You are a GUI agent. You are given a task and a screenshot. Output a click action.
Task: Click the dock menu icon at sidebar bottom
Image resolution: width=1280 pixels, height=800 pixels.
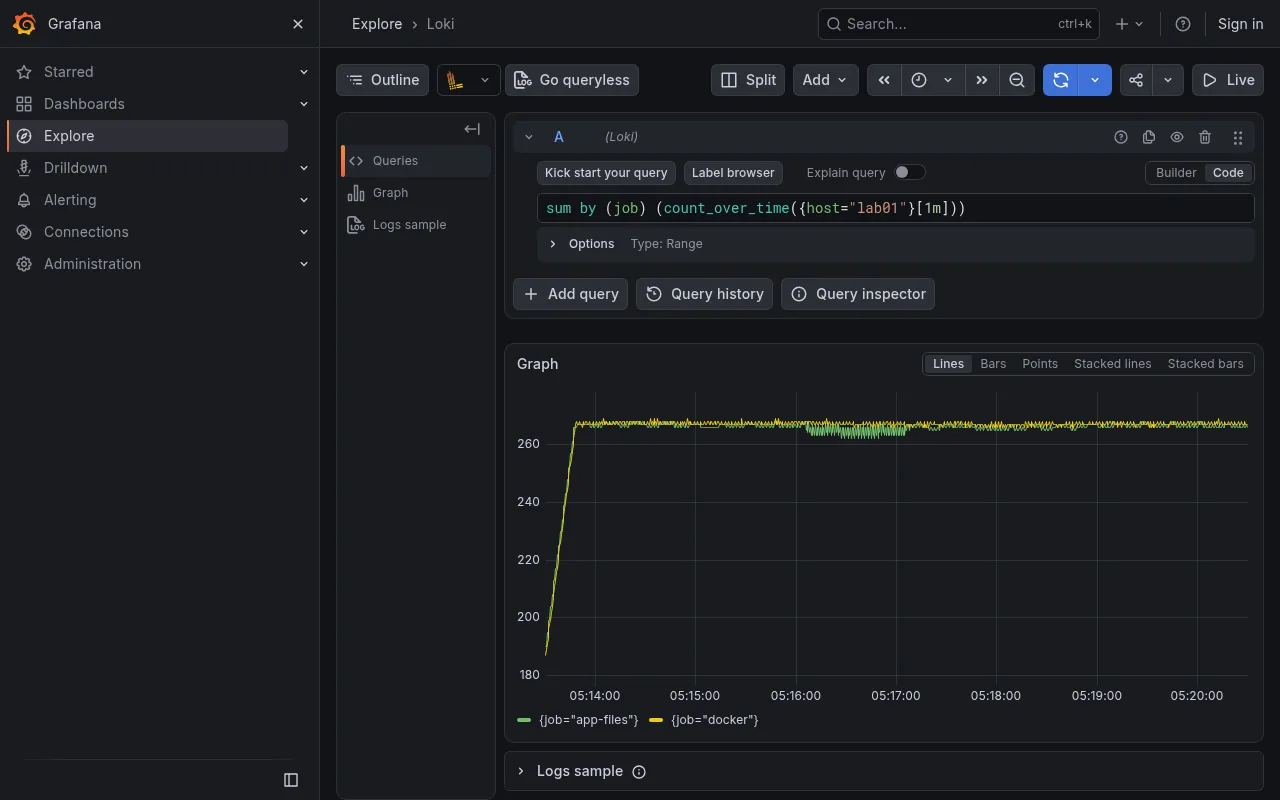pos(291,780)
